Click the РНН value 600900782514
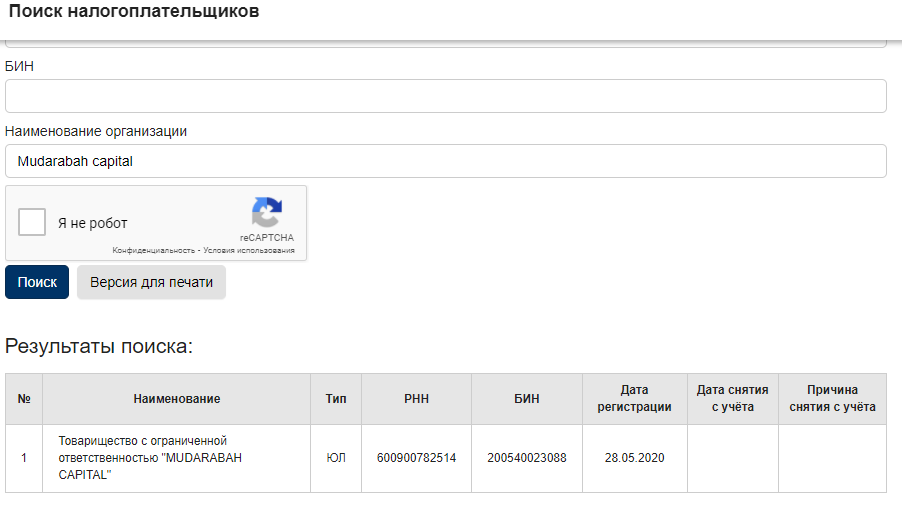Image resolution: width=902 pixels, height=526 pixels. (416, 458)
